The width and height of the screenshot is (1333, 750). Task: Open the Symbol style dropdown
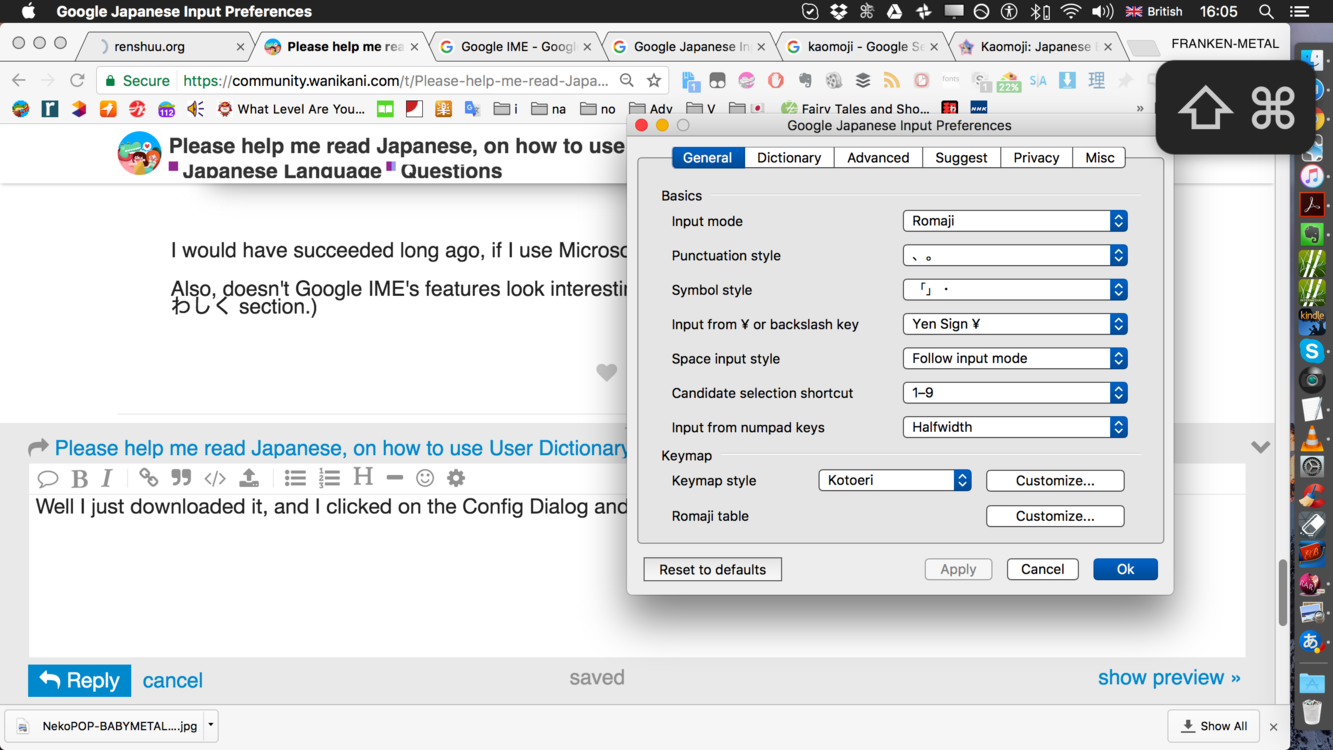pos(1015,290)
